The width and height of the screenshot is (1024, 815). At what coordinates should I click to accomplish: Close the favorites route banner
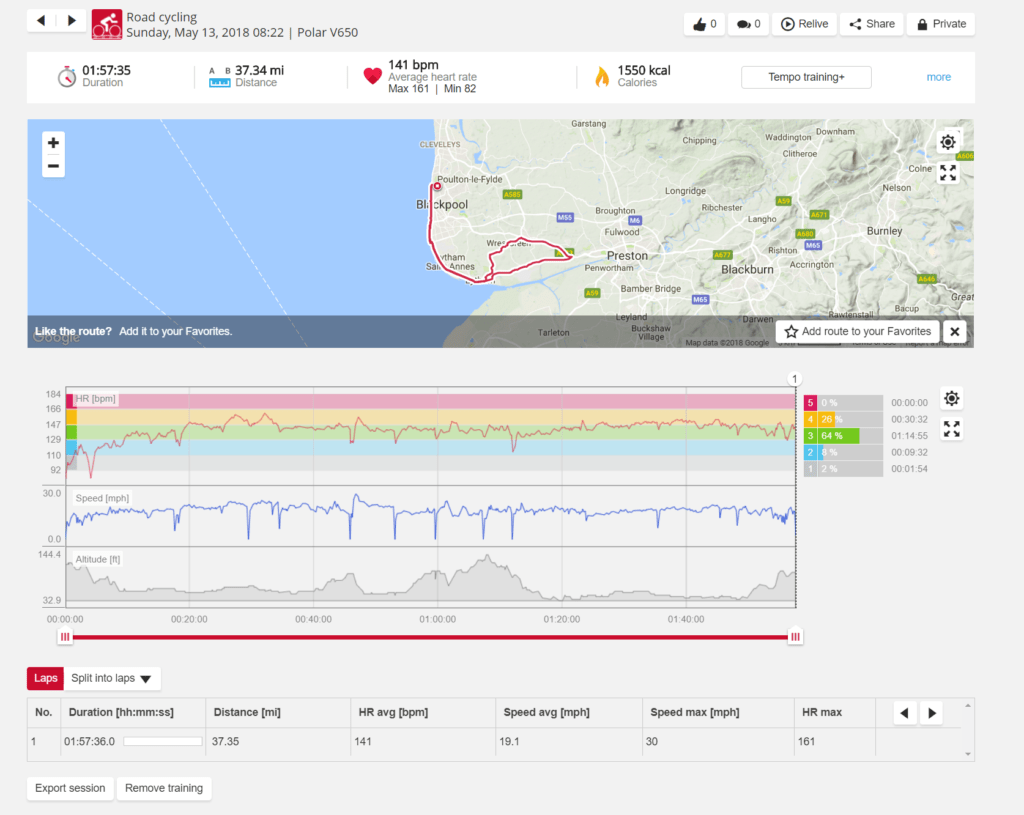[x=954, y=332]
